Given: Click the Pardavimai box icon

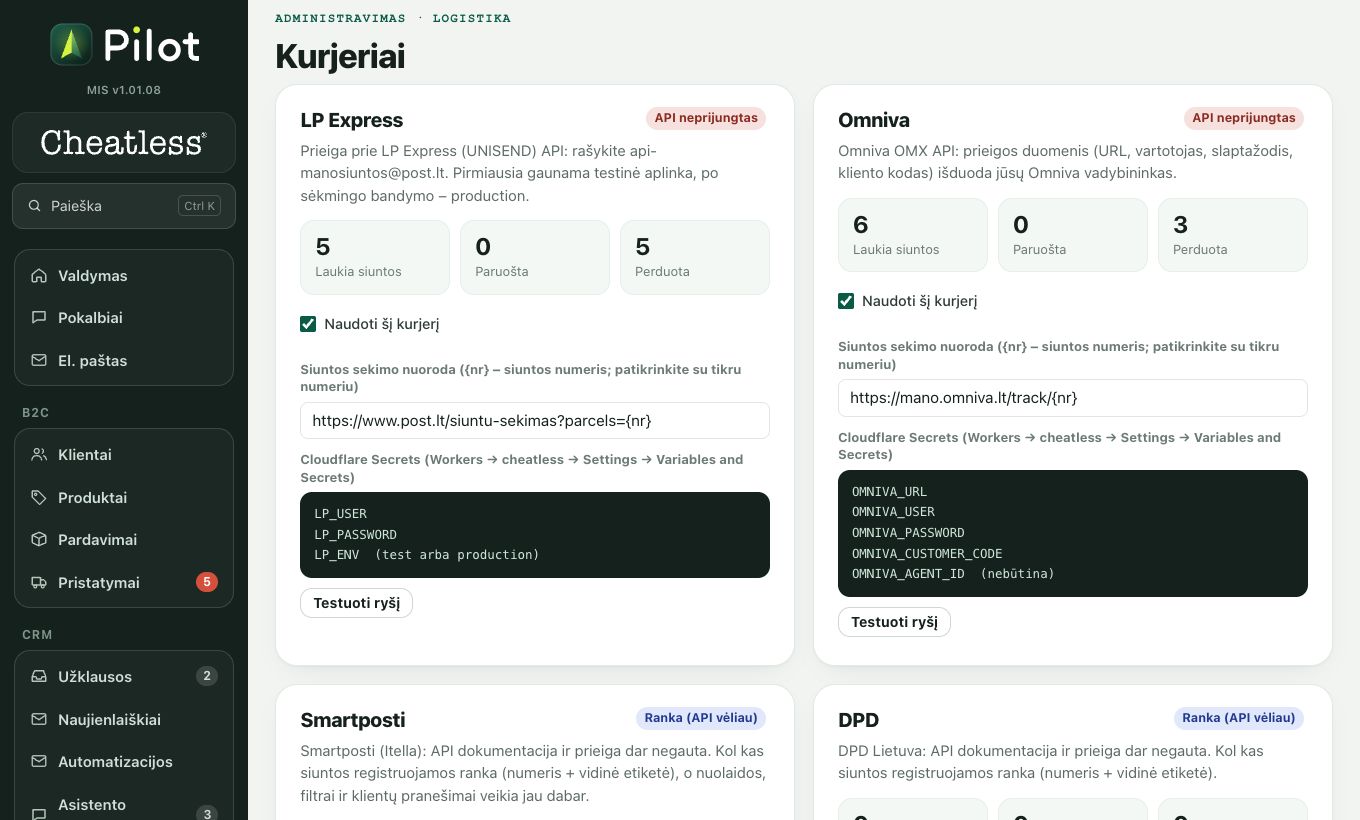Looking at the screenshot, I should point(39,540).
